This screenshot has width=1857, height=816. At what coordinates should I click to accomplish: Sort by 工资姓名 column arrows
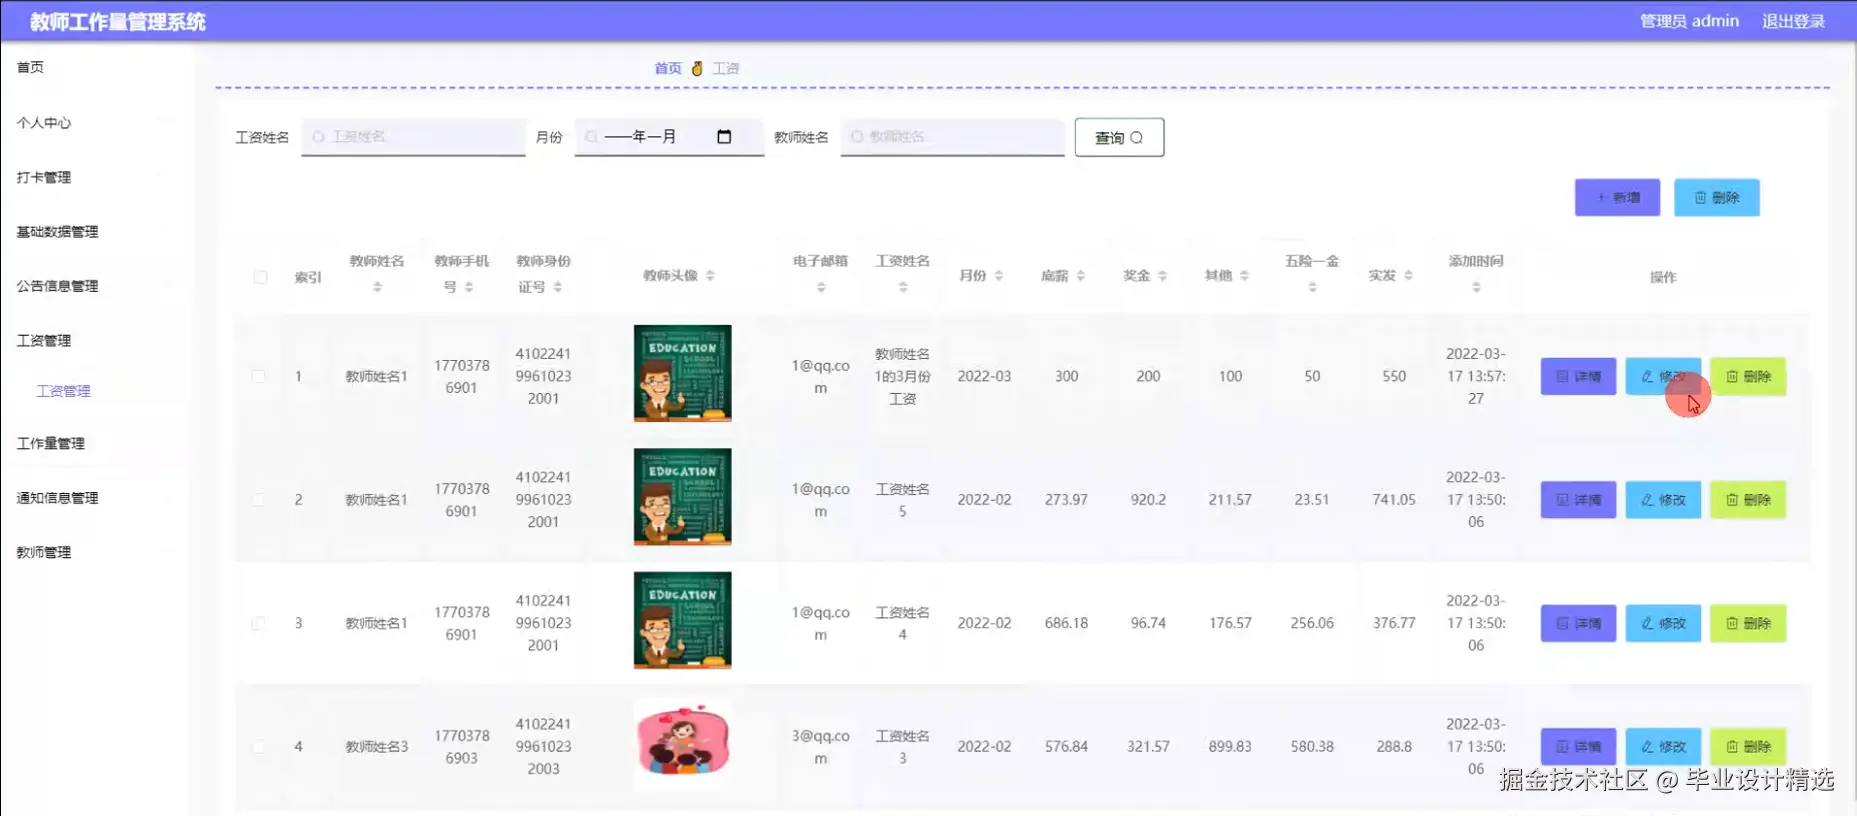pyautogui.click(x=903, y=287)
